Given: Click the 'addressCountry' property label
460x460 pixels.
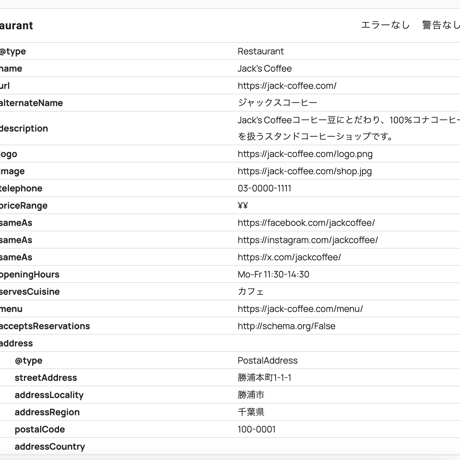Looking at the screenshot, I should [50, 447].
